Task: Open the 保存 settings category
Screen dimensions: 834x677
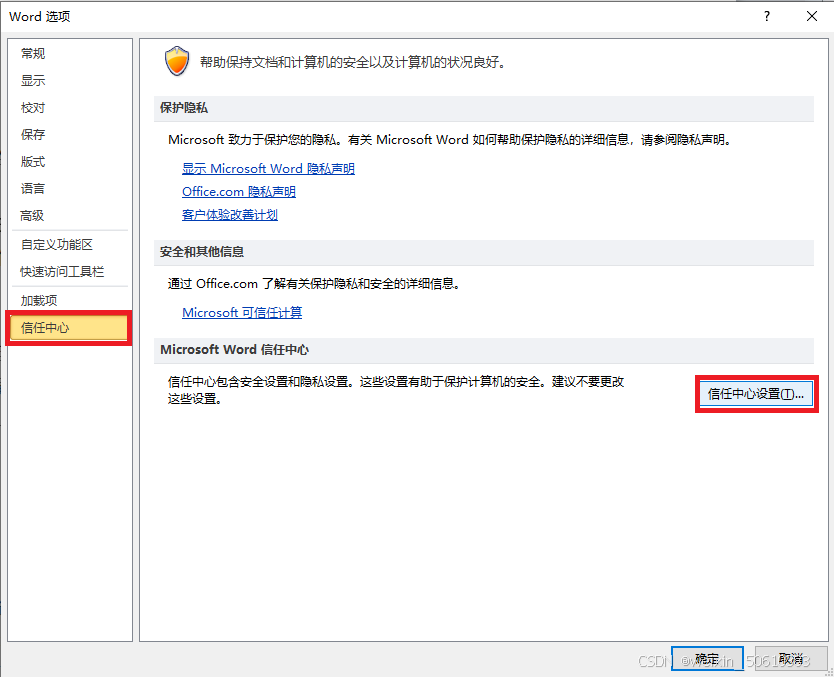Action: [33, 135]
